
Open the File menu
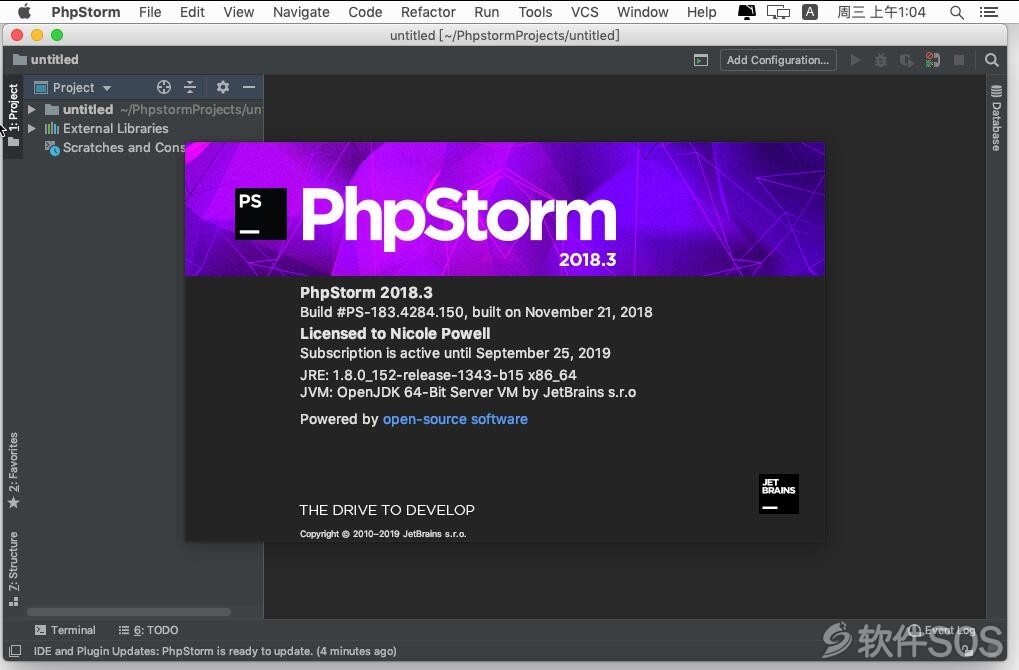click(150, 12)
